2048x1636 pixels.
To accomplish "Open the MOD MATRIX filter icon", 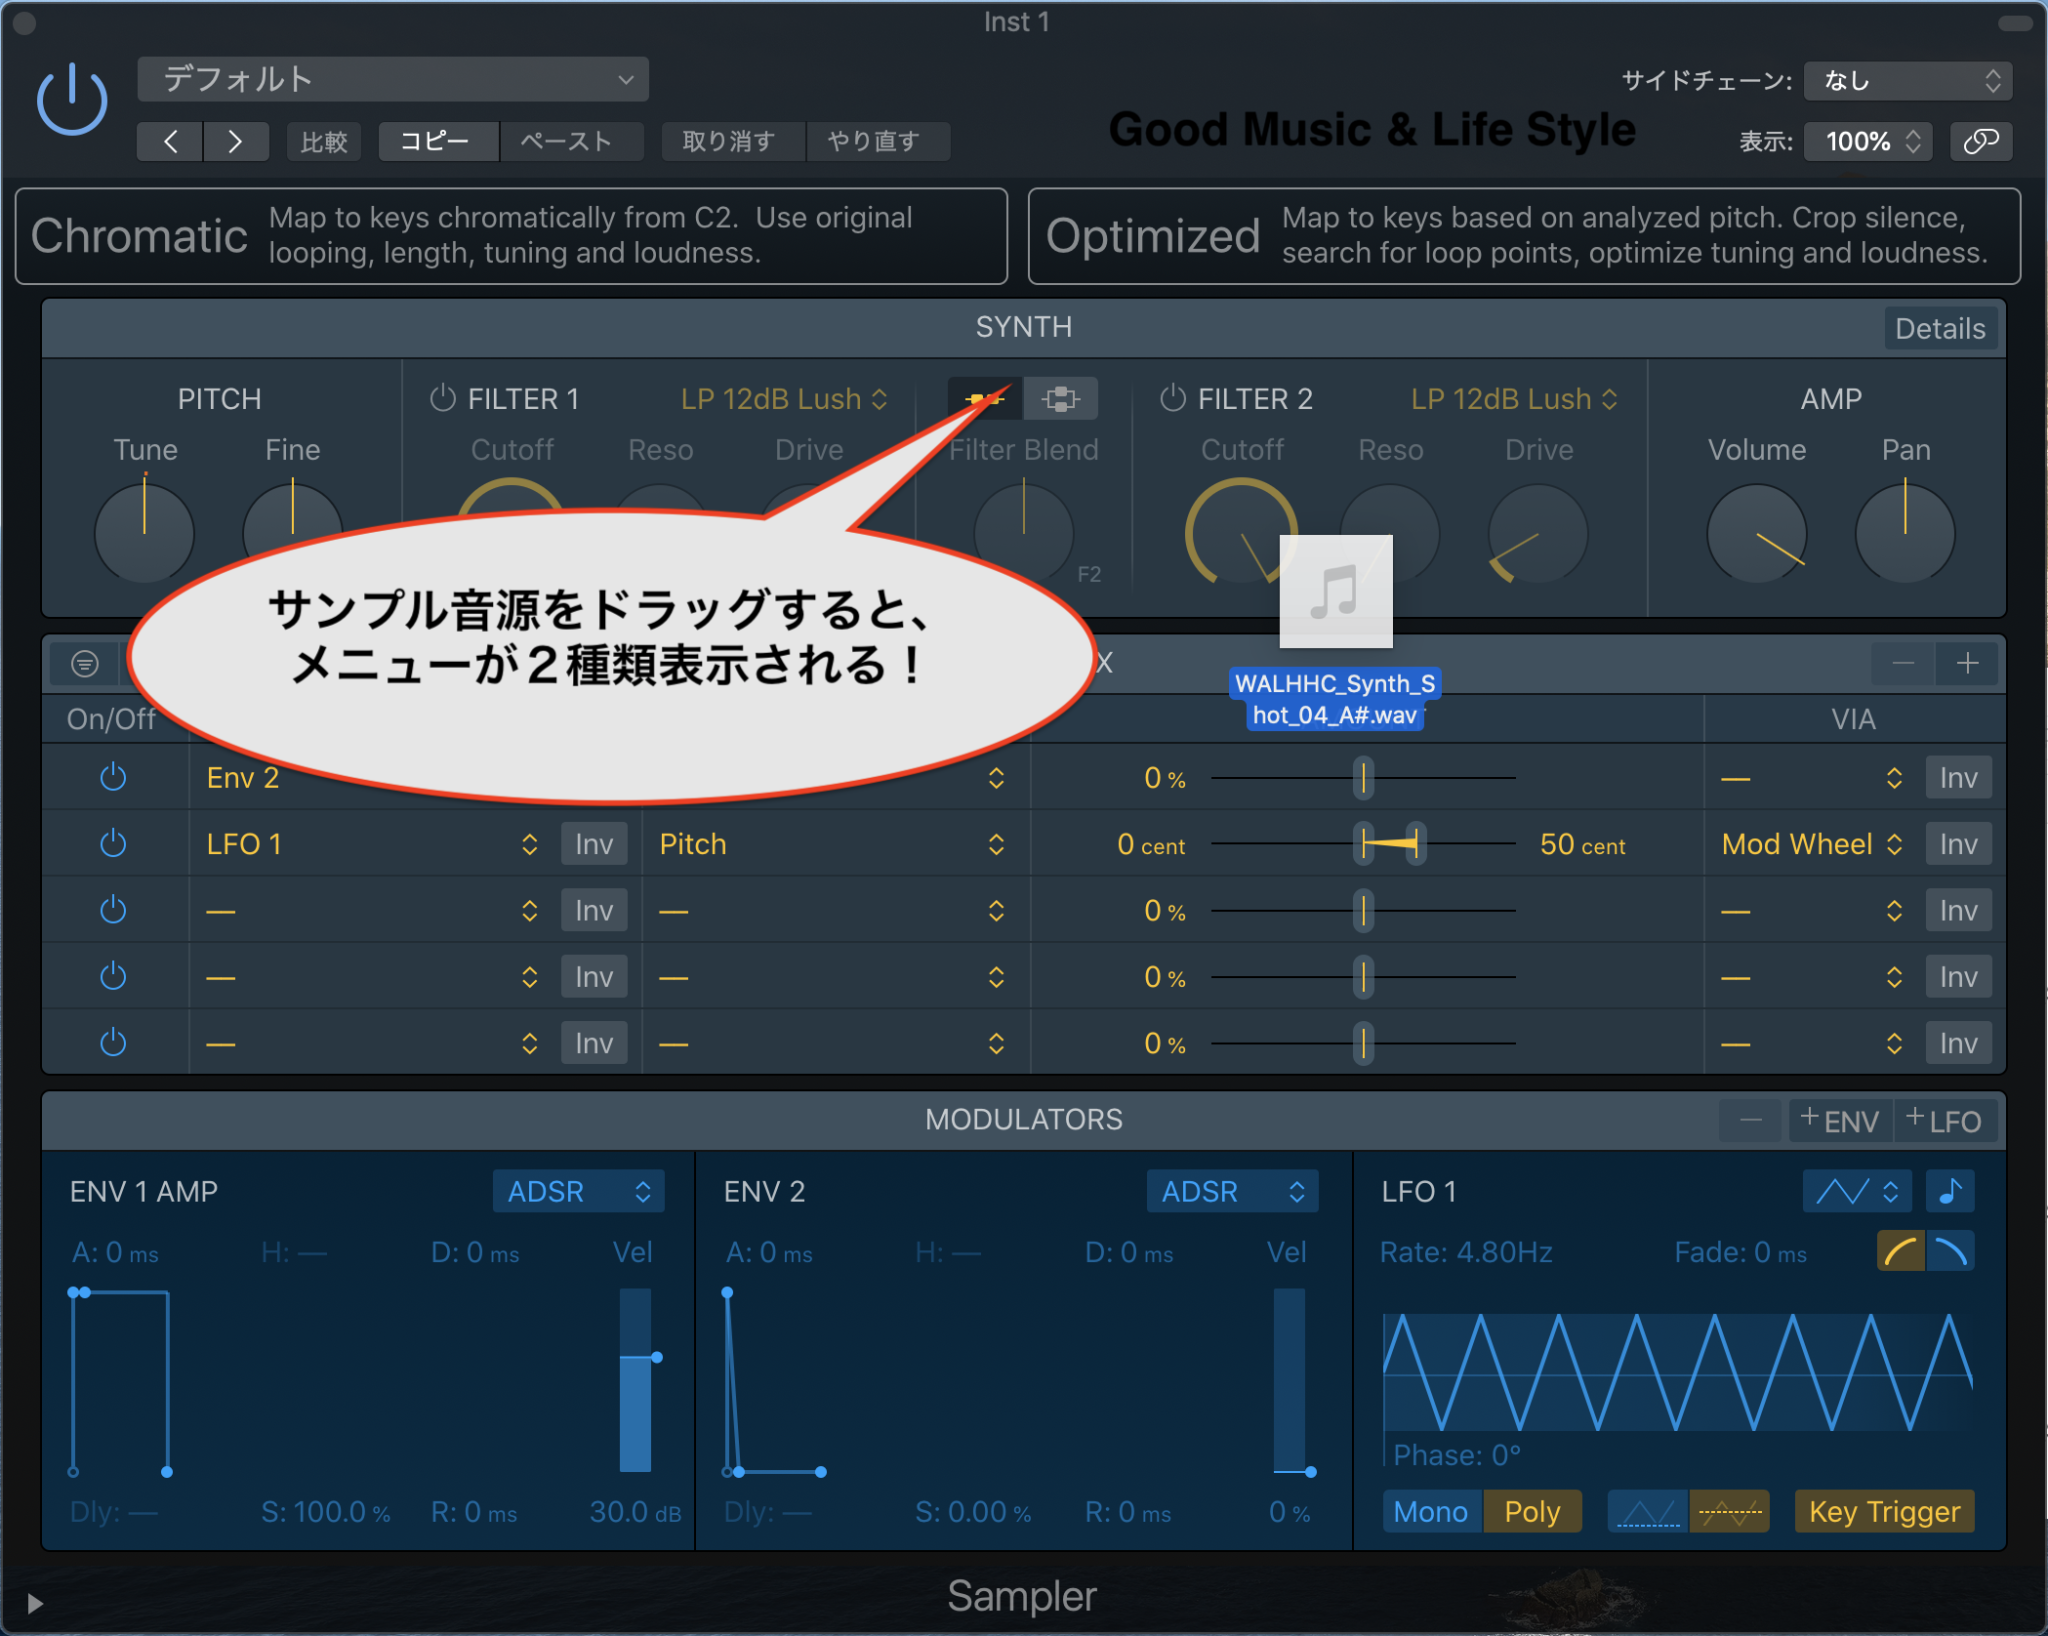I will 85,663.
